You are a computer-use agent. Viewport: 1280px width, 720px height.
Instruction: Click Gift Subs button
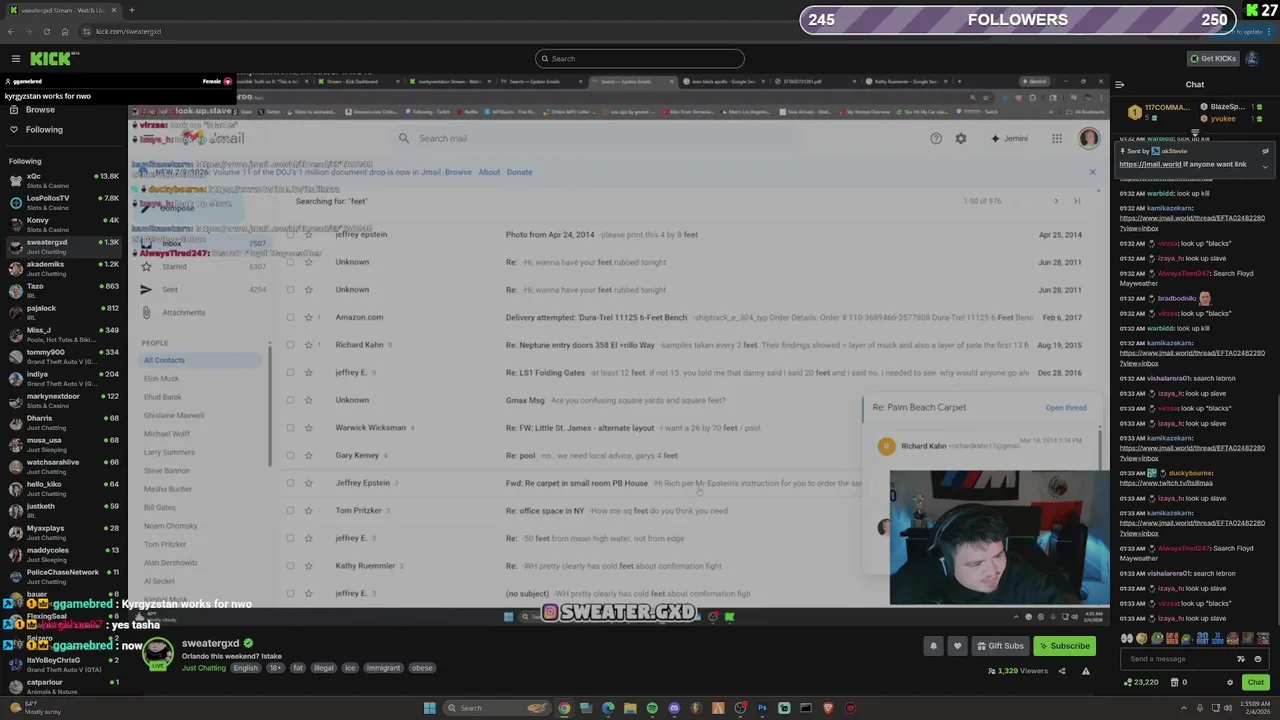point(1000,646)
